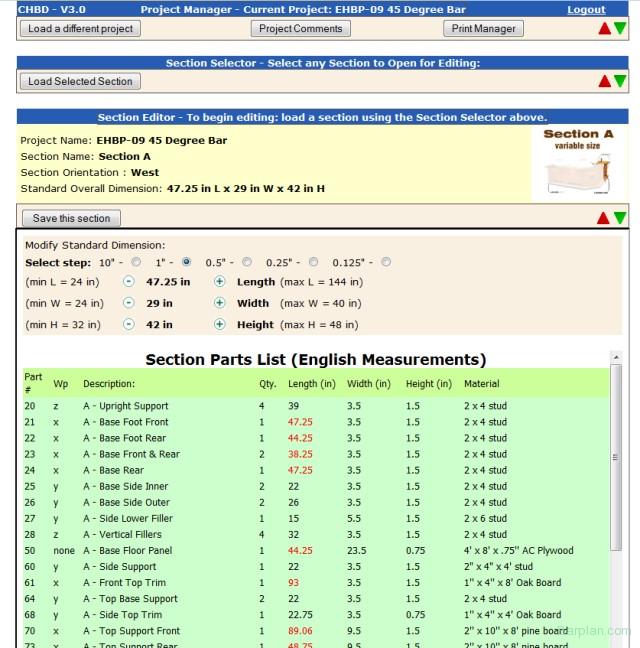Select row A - Top Support Front
Image resolution: width=640 pixels, height=648 pixels.
316,631
